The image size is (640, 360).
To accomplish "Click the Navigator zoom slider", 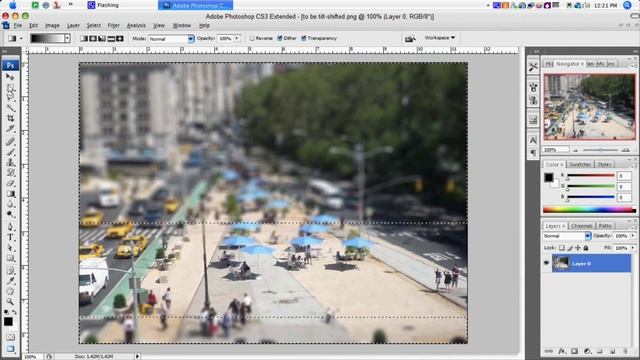I will 600,150.
